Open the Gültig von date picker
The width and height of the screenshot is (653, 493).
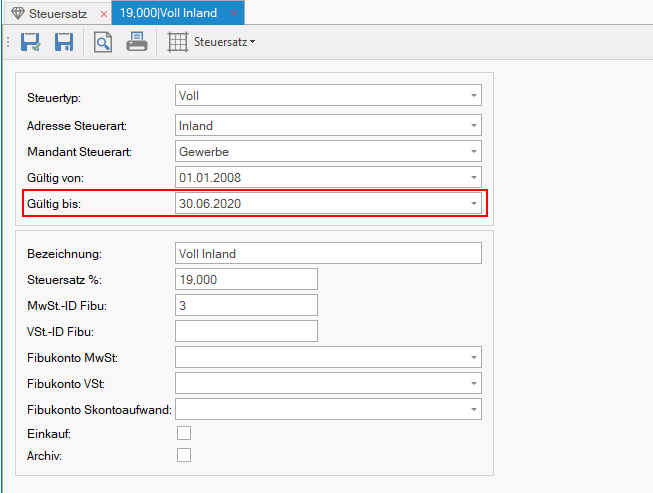474,177
